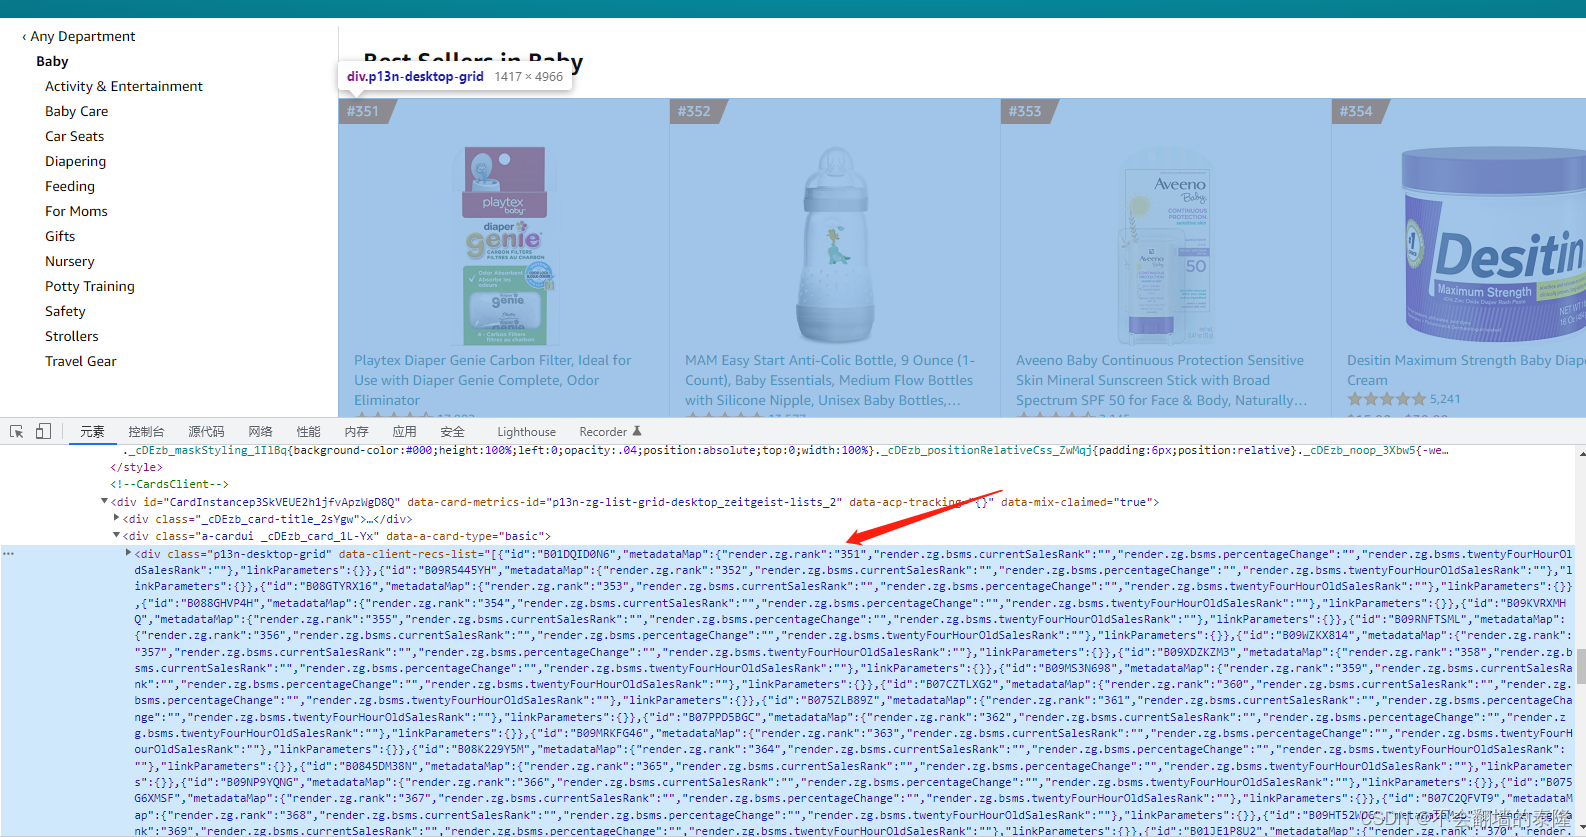The height and width of the screenshot is (837, 1586).
Task: Toggle the device toolbar icon
Action: pos(43,431)
